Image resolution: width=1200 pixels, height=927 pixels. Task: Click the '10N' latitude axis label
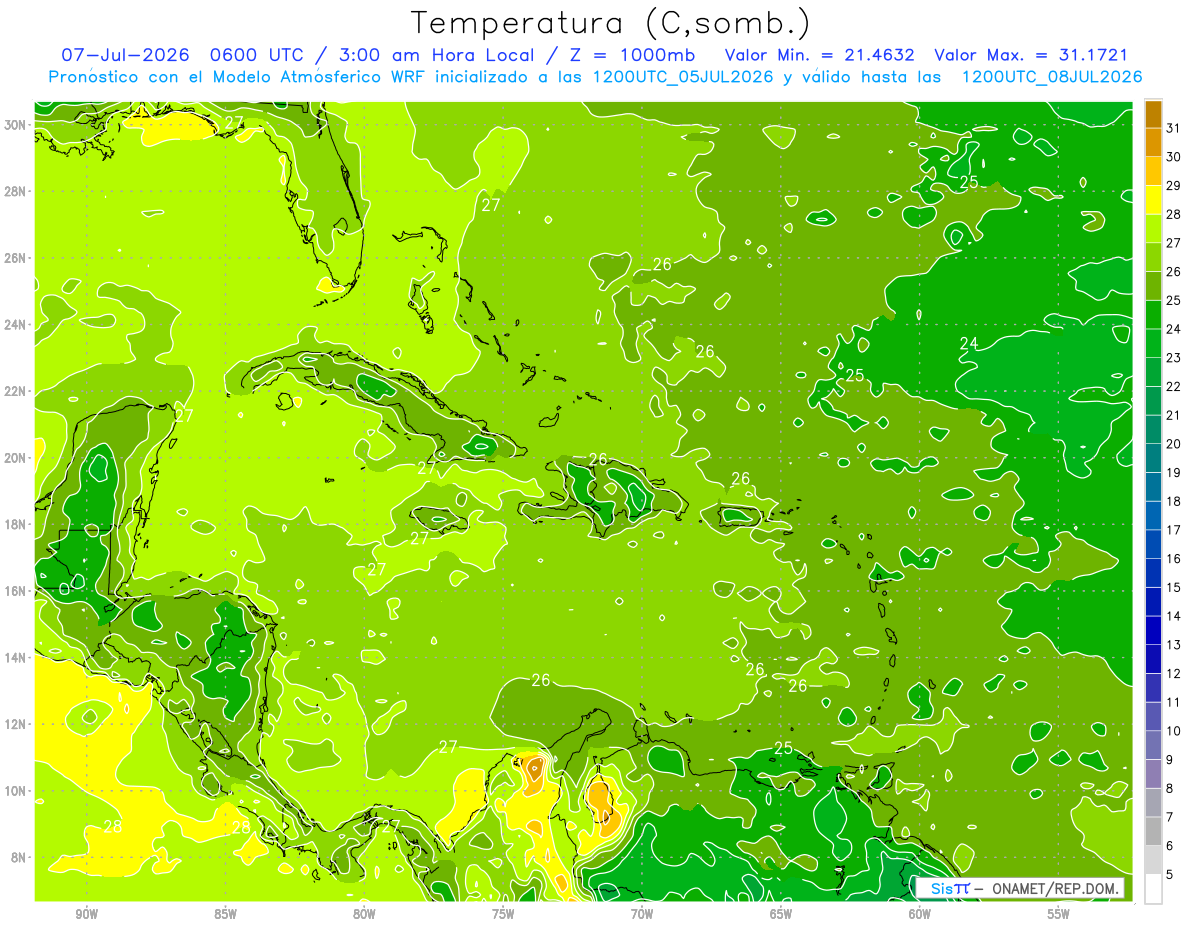[15, 791]
